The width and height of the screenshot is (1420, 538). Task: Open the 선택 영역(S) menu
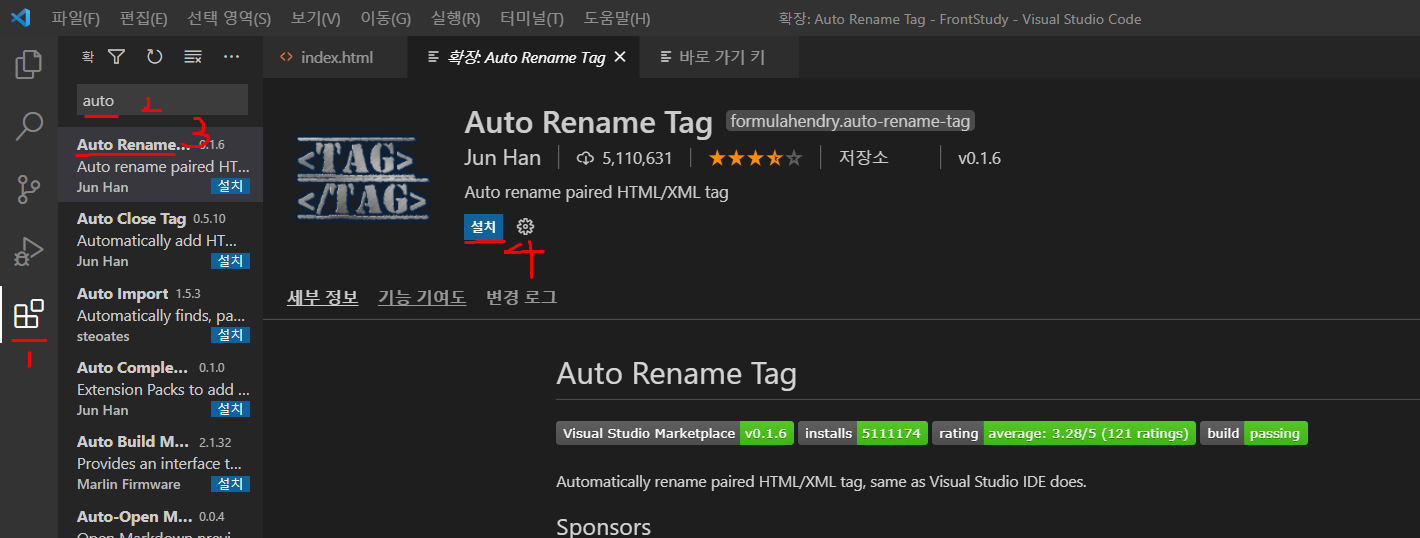pos(229,18)
